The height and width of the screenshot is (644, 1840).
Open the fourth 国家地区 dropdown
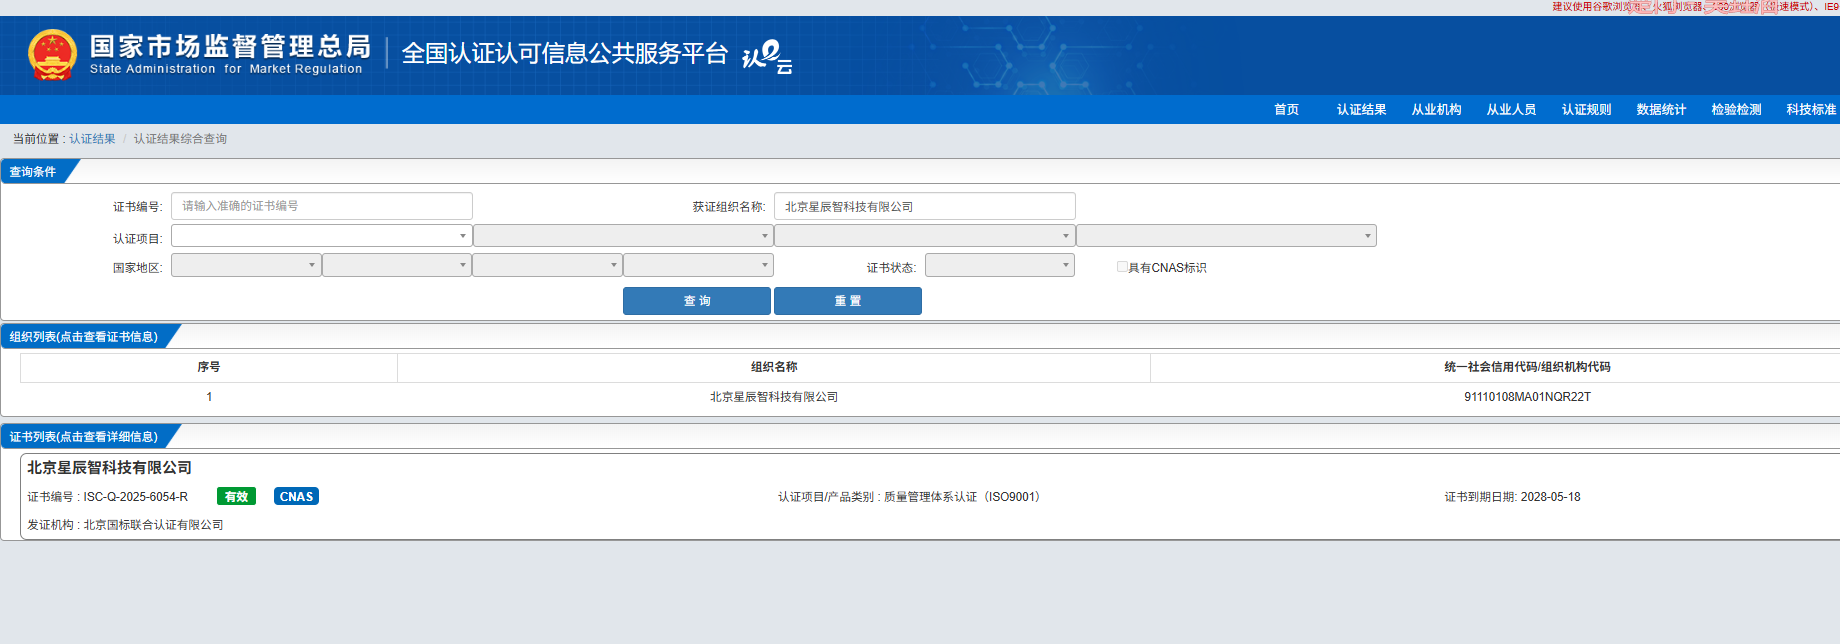coord(698,265)
